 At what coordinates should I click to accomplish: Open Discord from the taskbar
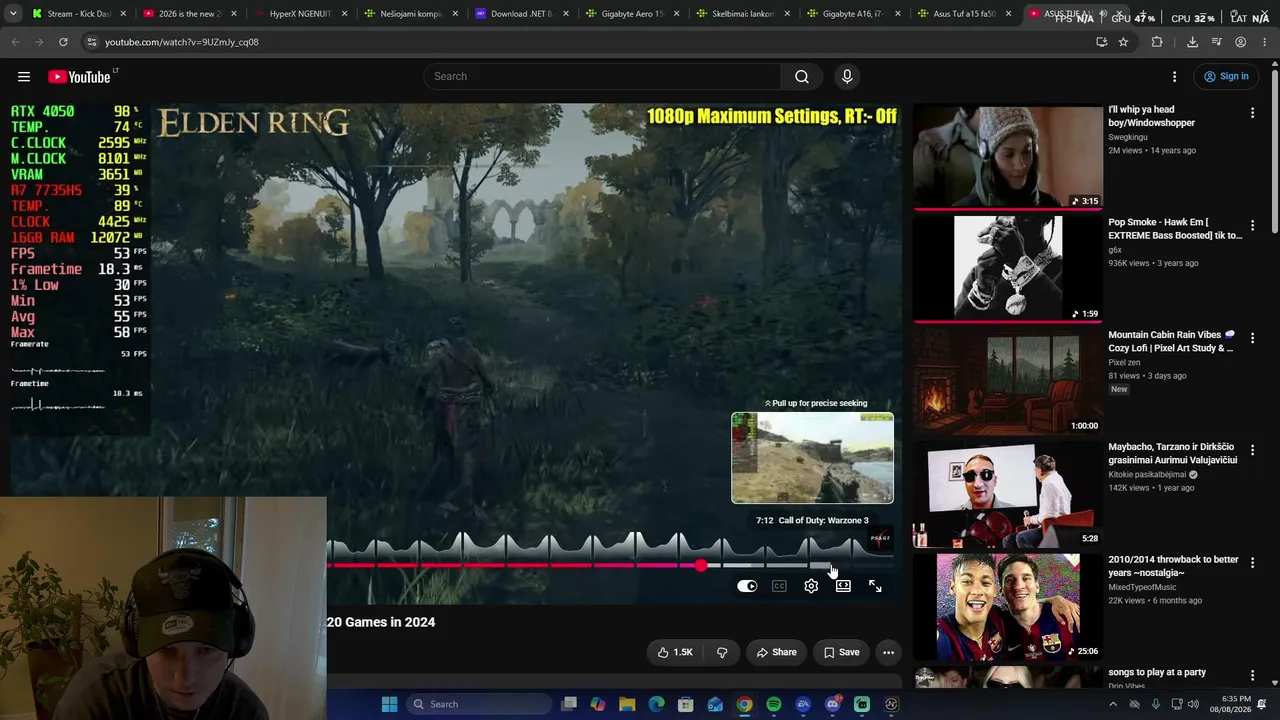(x=832, y=704)
